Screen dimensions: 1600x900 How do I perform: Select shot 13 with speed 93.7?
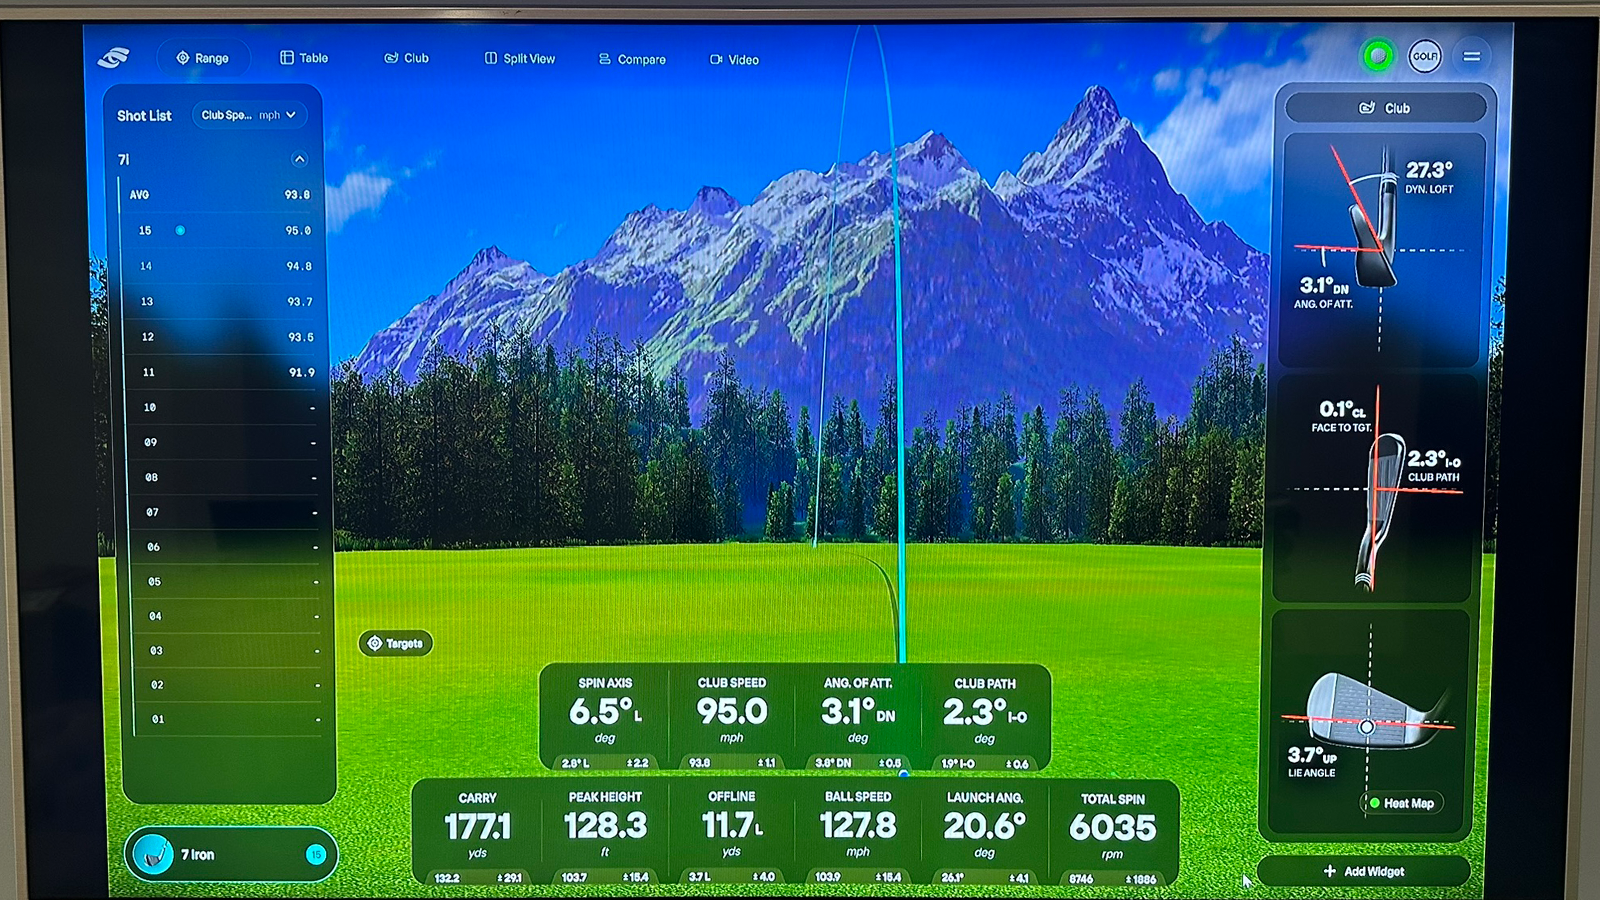click(222, 301)
